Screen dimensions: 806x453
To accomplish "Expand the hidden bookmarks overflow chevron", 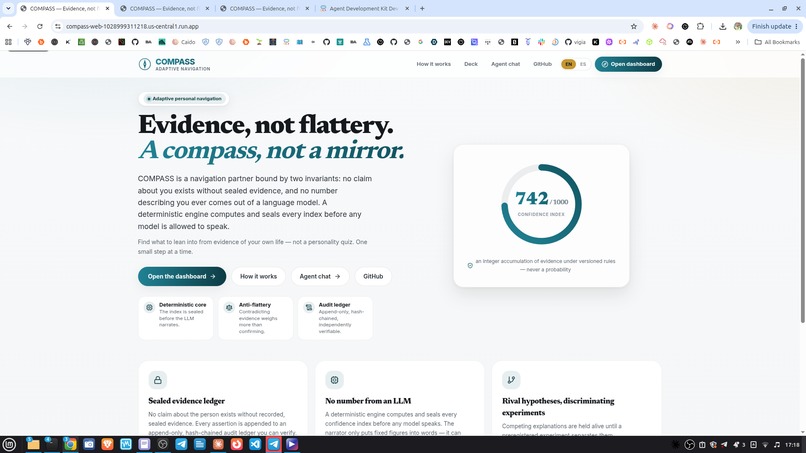I will (x=738, y=42).
